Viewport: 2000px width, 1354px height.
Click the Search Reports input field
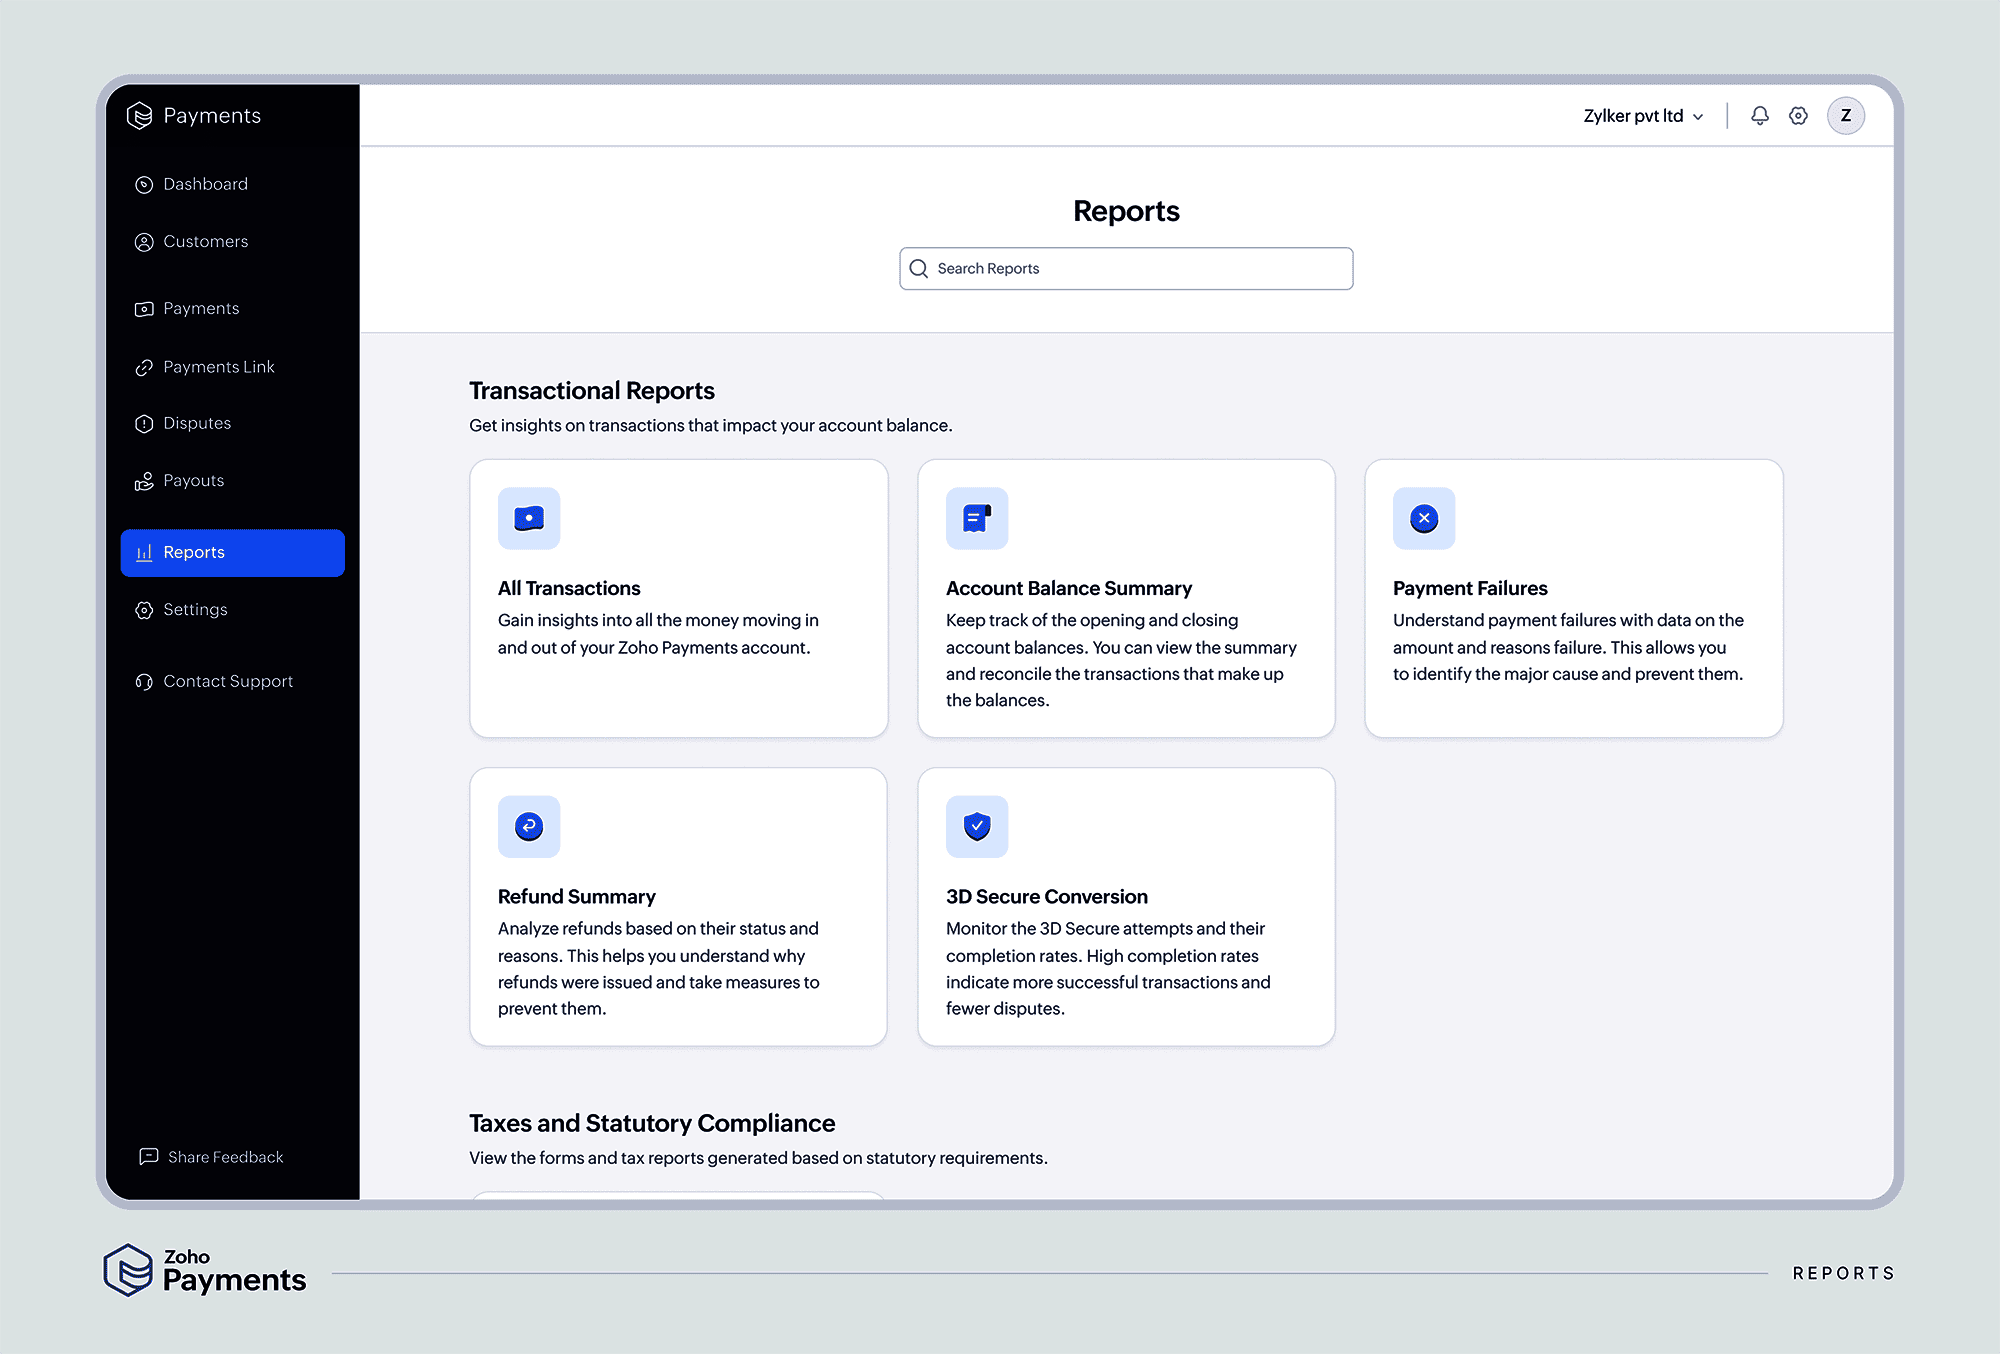point(1125,268)
